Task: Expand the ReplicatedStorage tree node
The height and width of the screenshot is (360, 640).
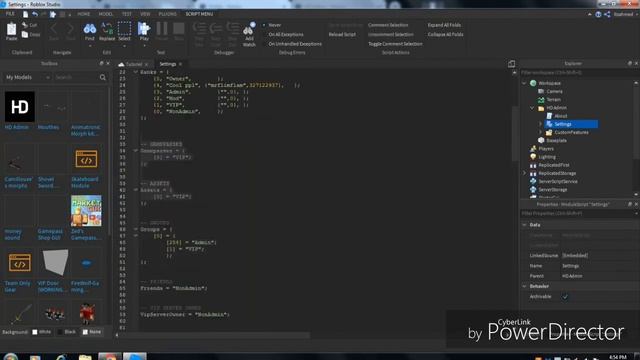Action: pos(524,173)
